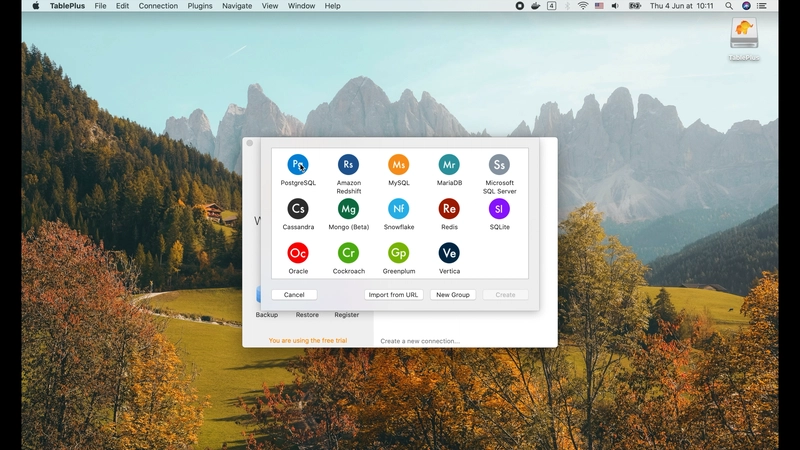Screen dimensions: 800x450
Task: Click the numbered 4 badge menu bar icon
Action: tap(552, 6)
